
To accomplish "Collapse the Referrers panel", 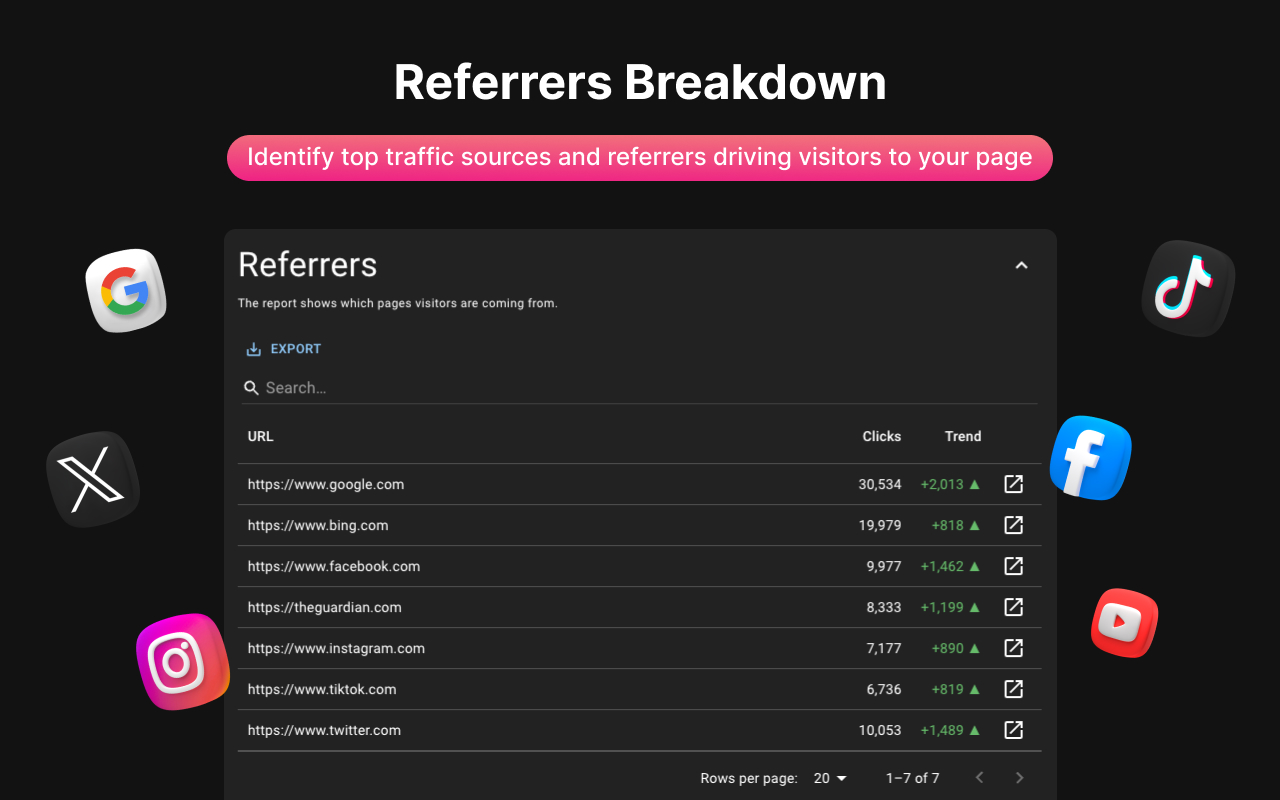I will 1021,265.
